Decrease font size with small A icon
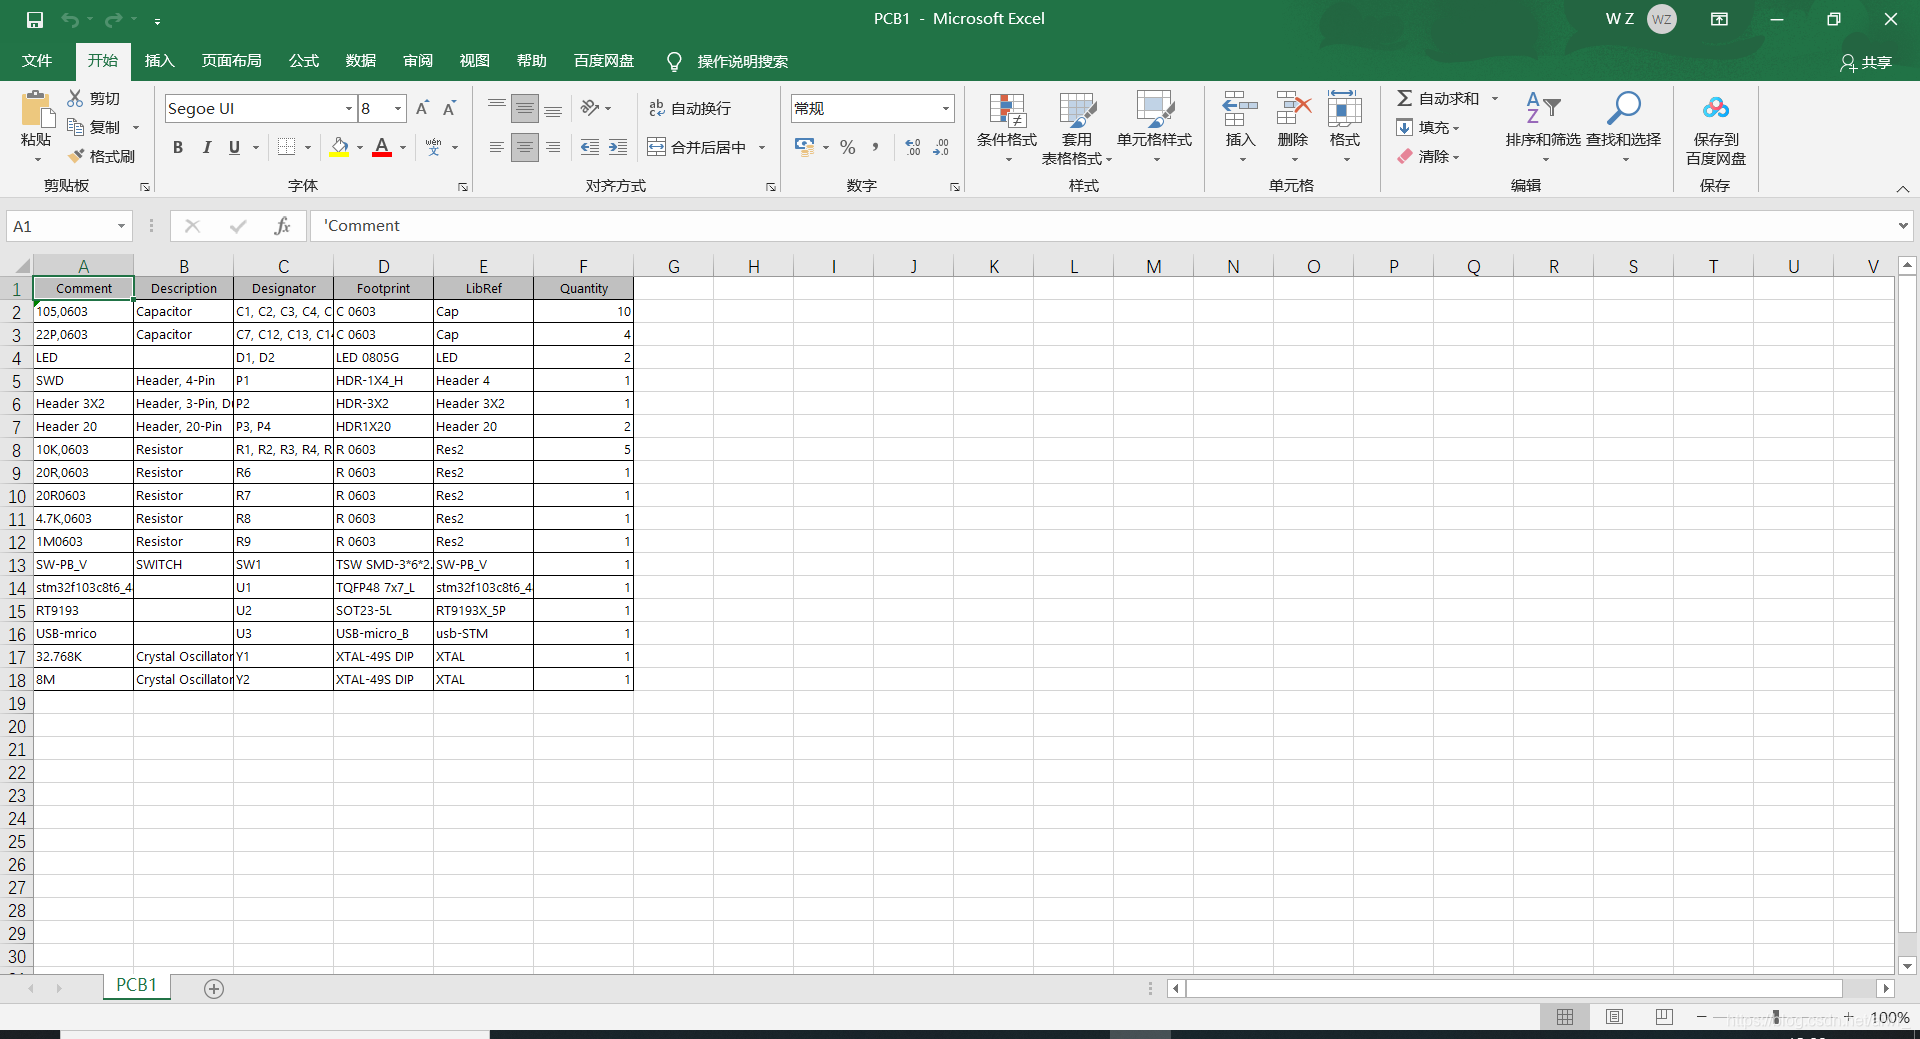This screenshot has height=1039, width=1920. coord(450,108)
